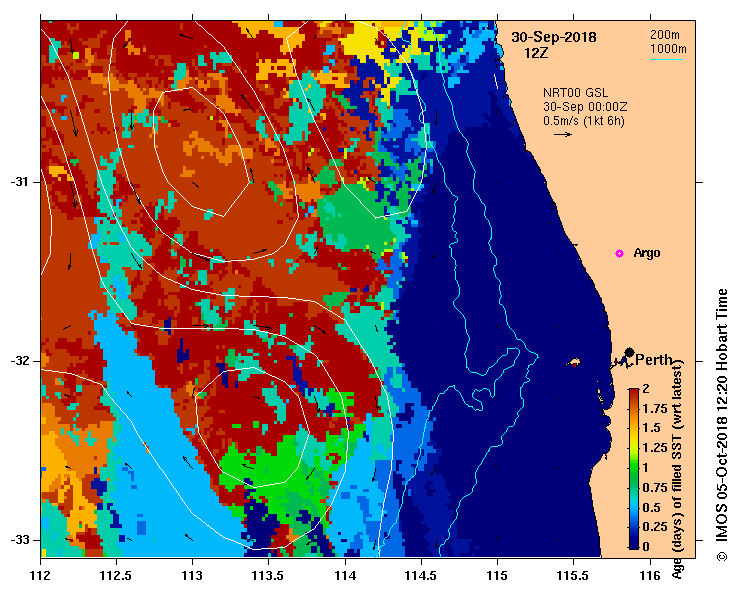The width and height of the screenshot is (739, 592).
Task: Click the longitude '116' axis label
Action: click(650, 576)
